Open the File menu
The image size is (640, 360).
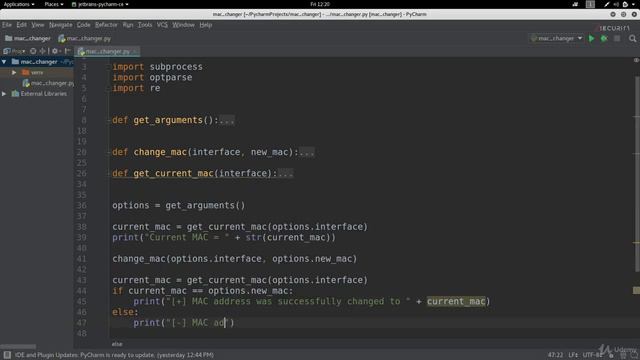[x=7, y=25]
